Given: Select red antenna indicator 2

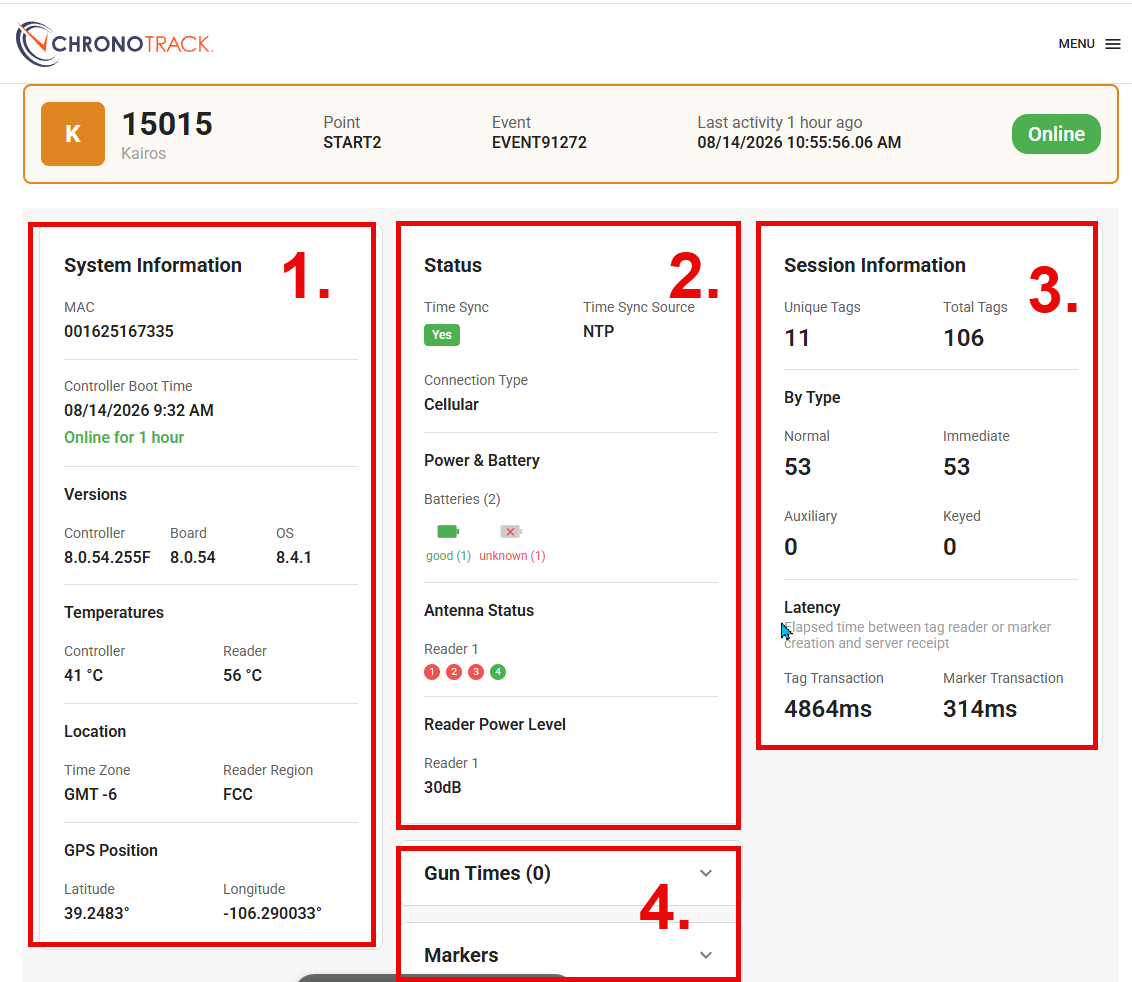Looking at the screenshot, I should pyautogui.click(x=454, y=672).
